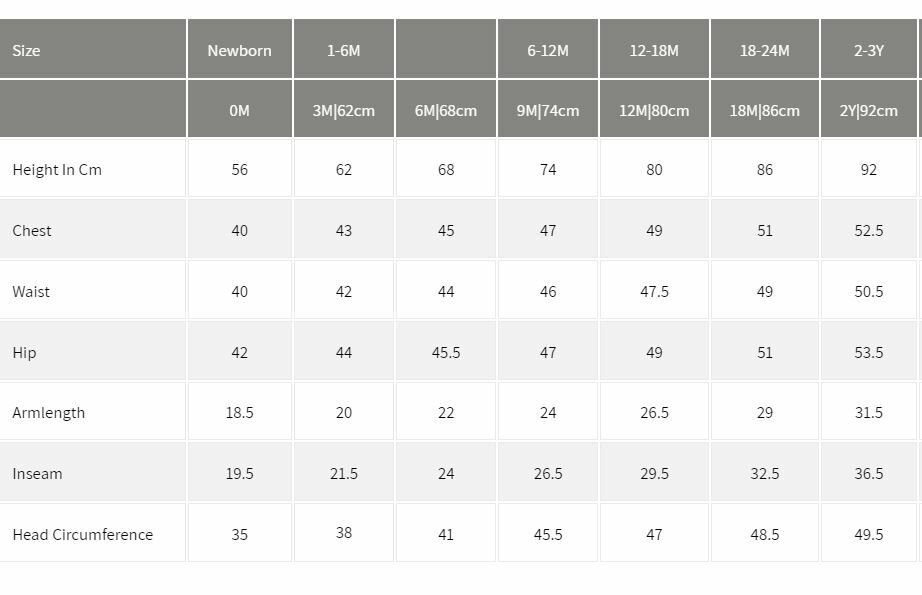The width and height of the screenshot is (922, 595).
Task: Click the 3M|62cm subheader cell
Action: [x=343, y=110]
